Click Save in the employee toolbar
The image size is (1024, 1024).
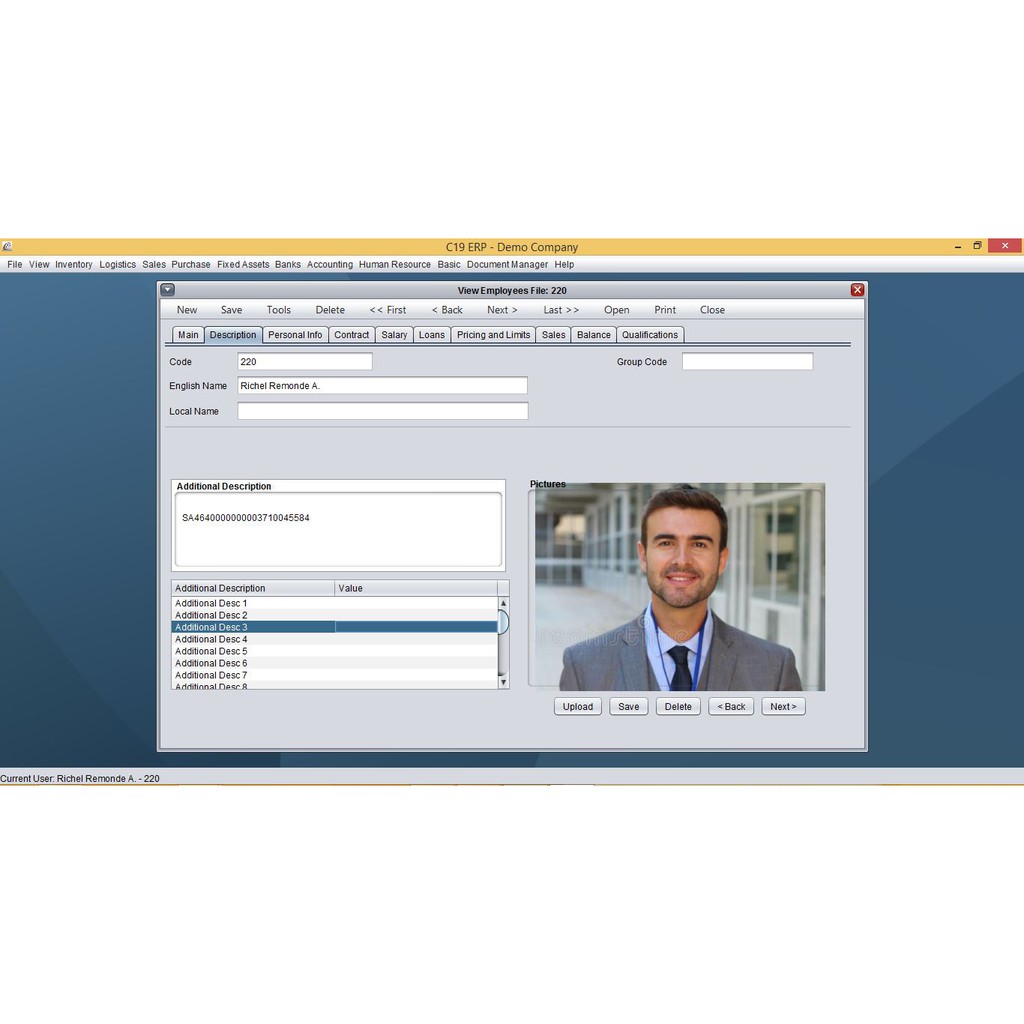pos(231,310)
